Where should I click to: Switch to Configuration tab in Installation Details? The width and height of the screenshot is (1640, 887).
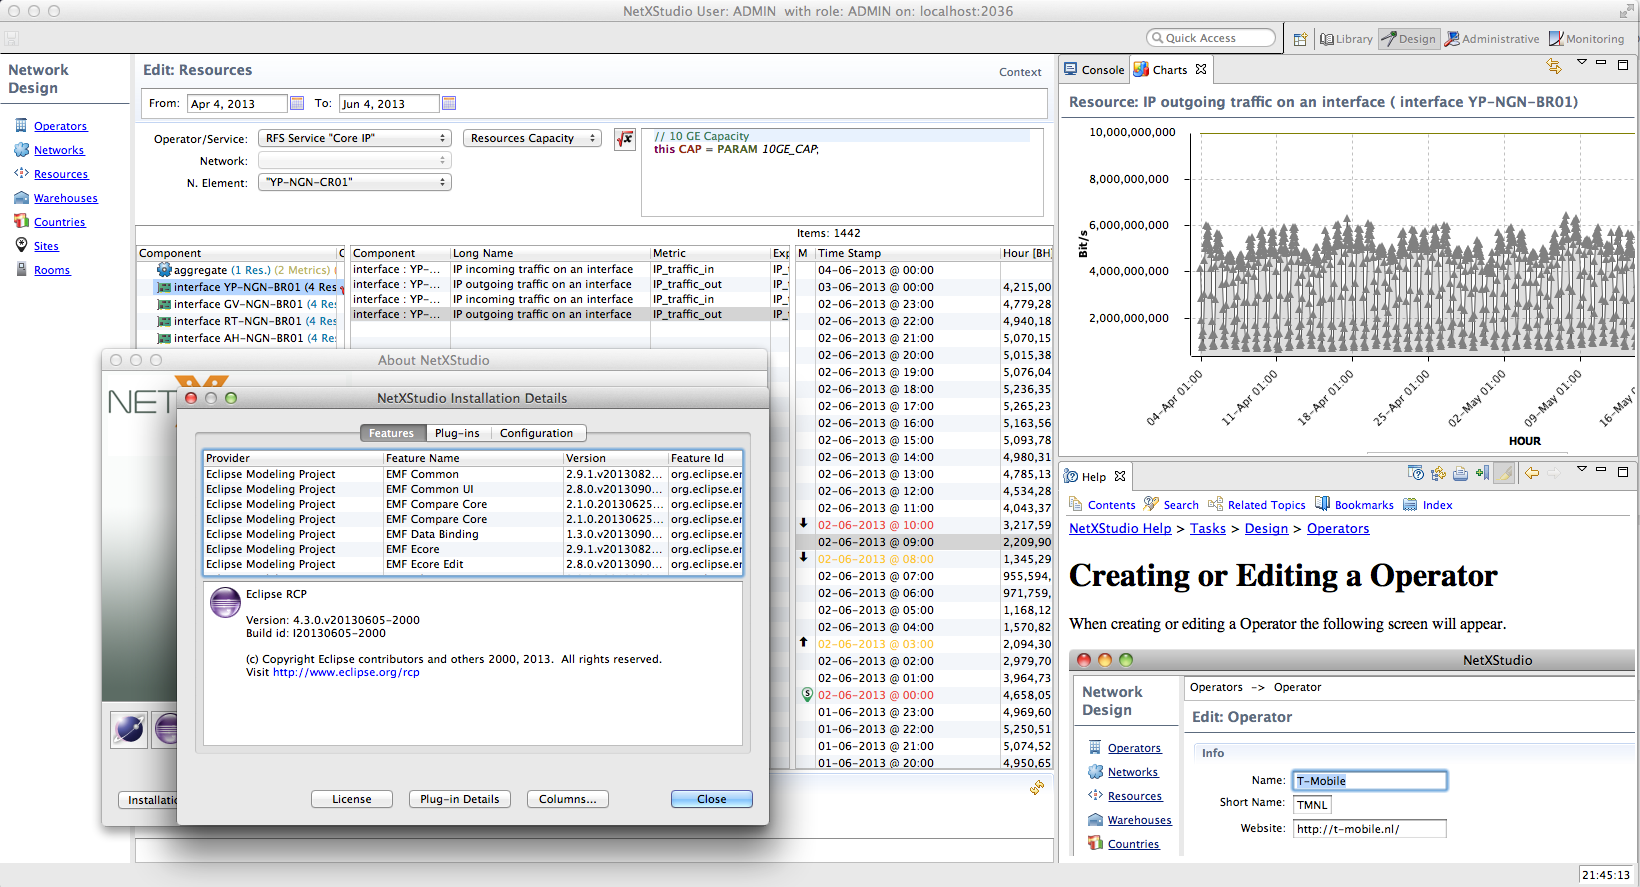536,433
